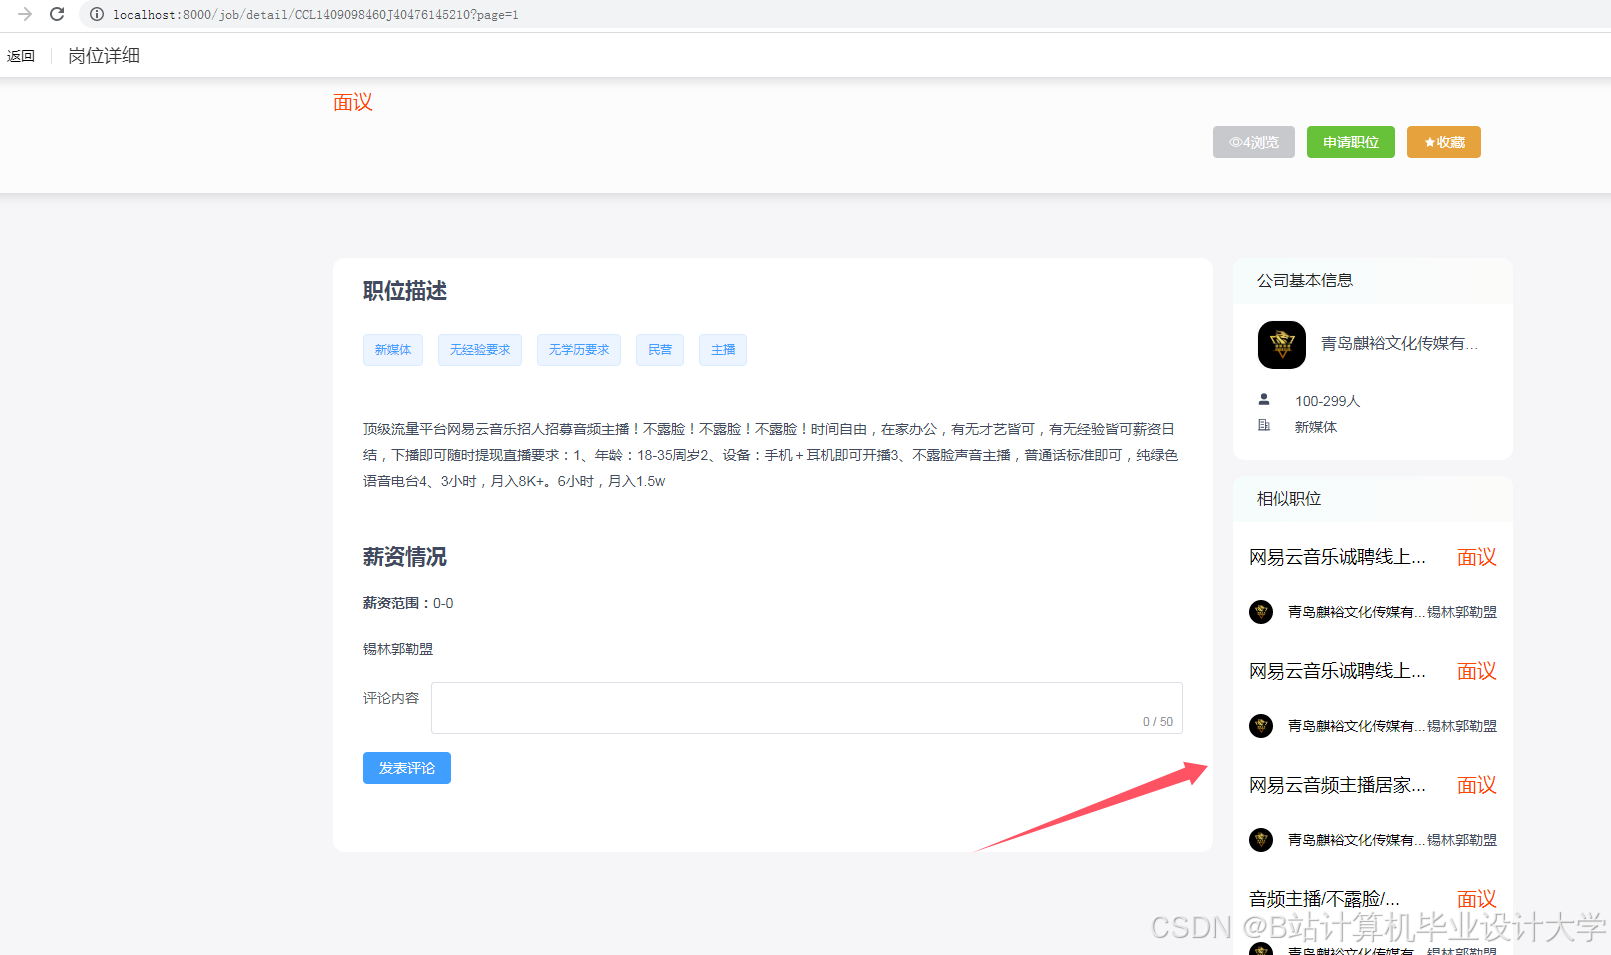Viewport: 1611px width, 955px height.
Task: Favorite the job with 收藏 button
Action: (x=1444, y=142)
